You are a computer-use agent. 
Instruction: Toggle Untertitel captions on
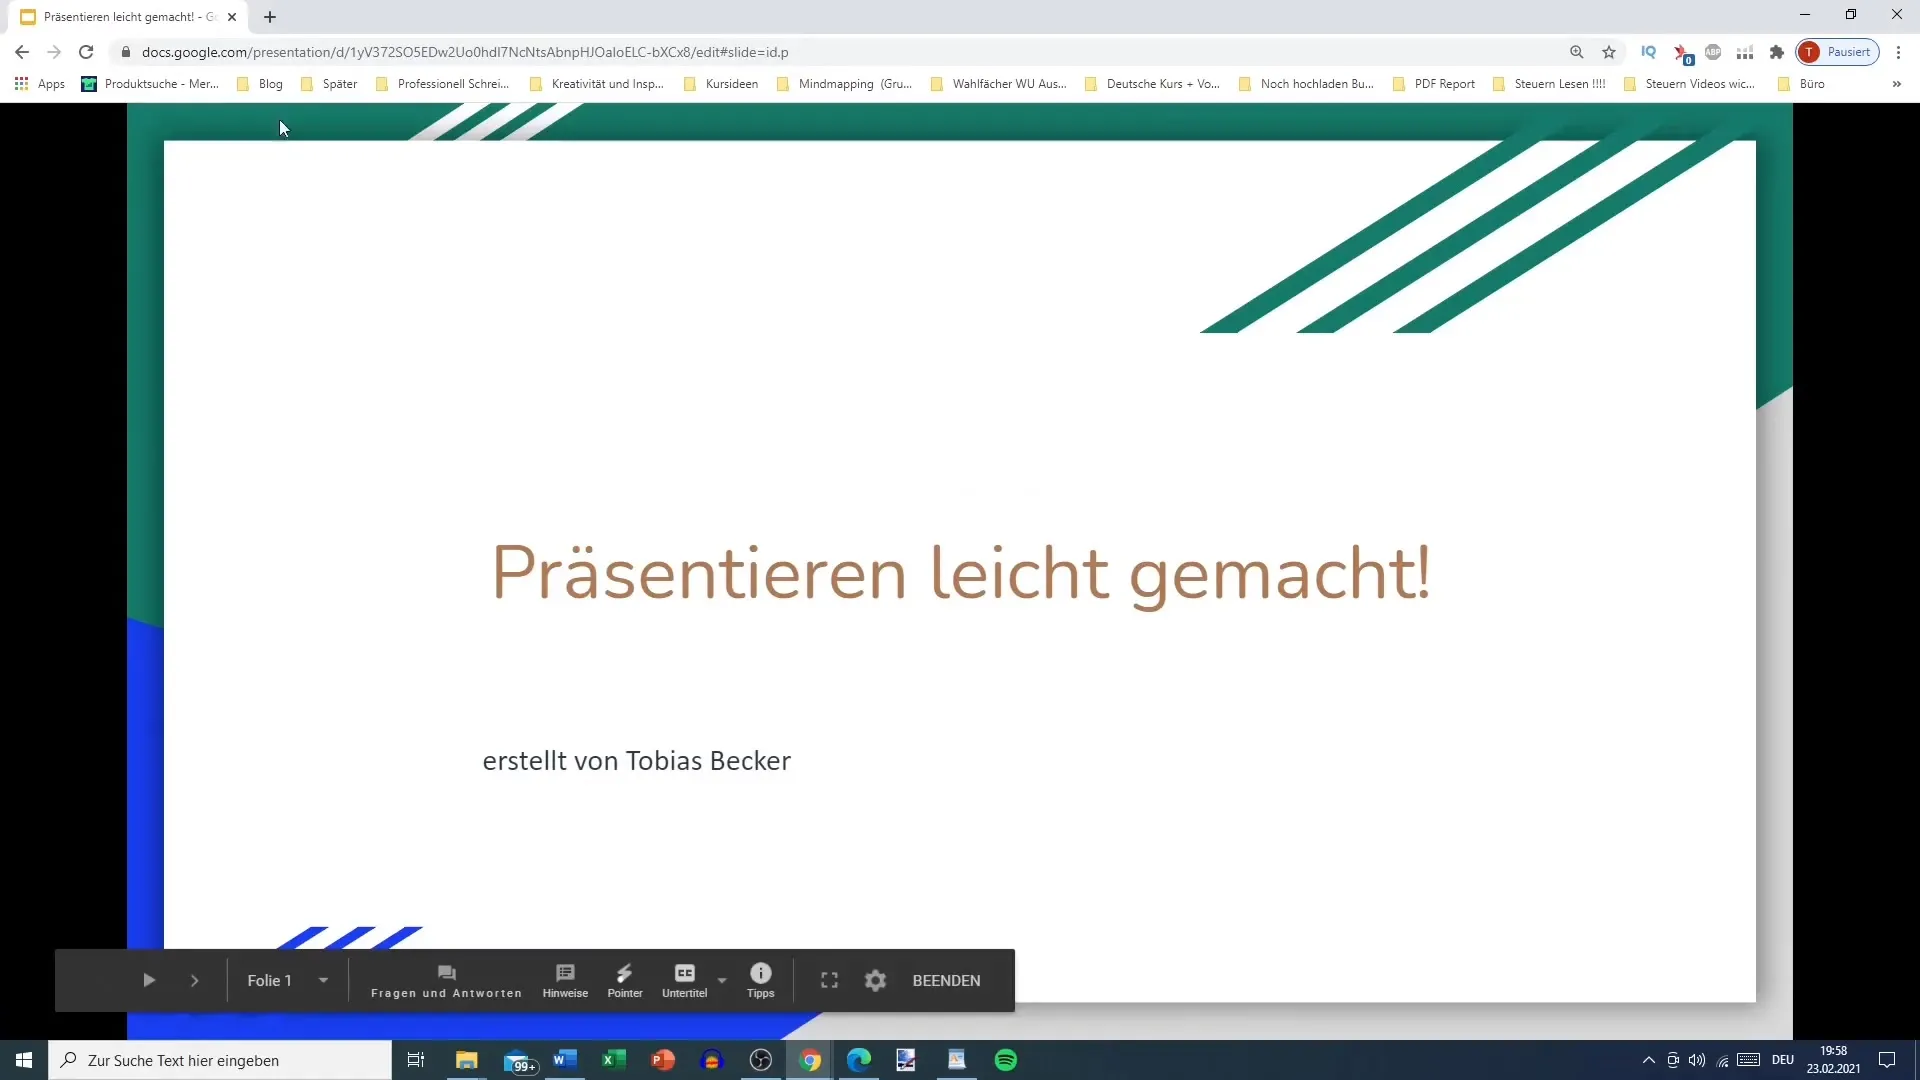[685, 981]
